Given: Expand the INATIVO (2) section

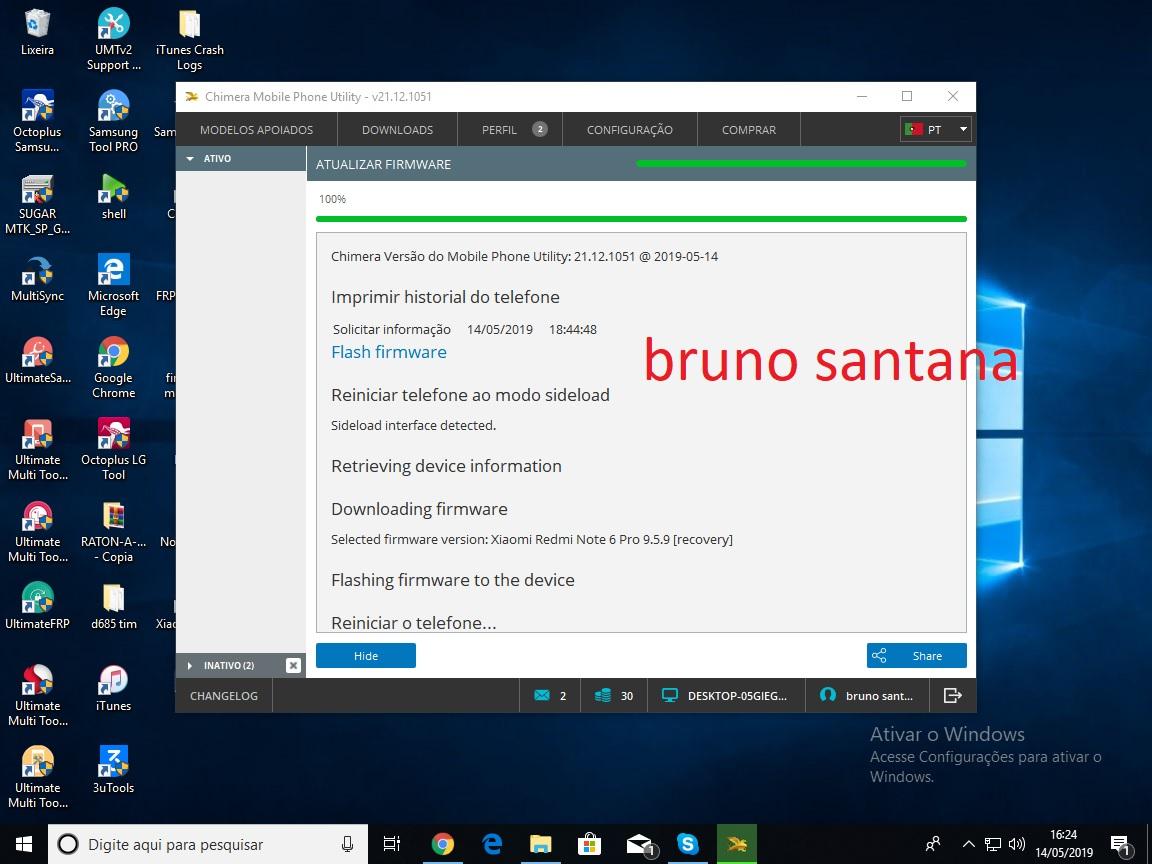Looking at the screenshot, I should click(190, 666).
